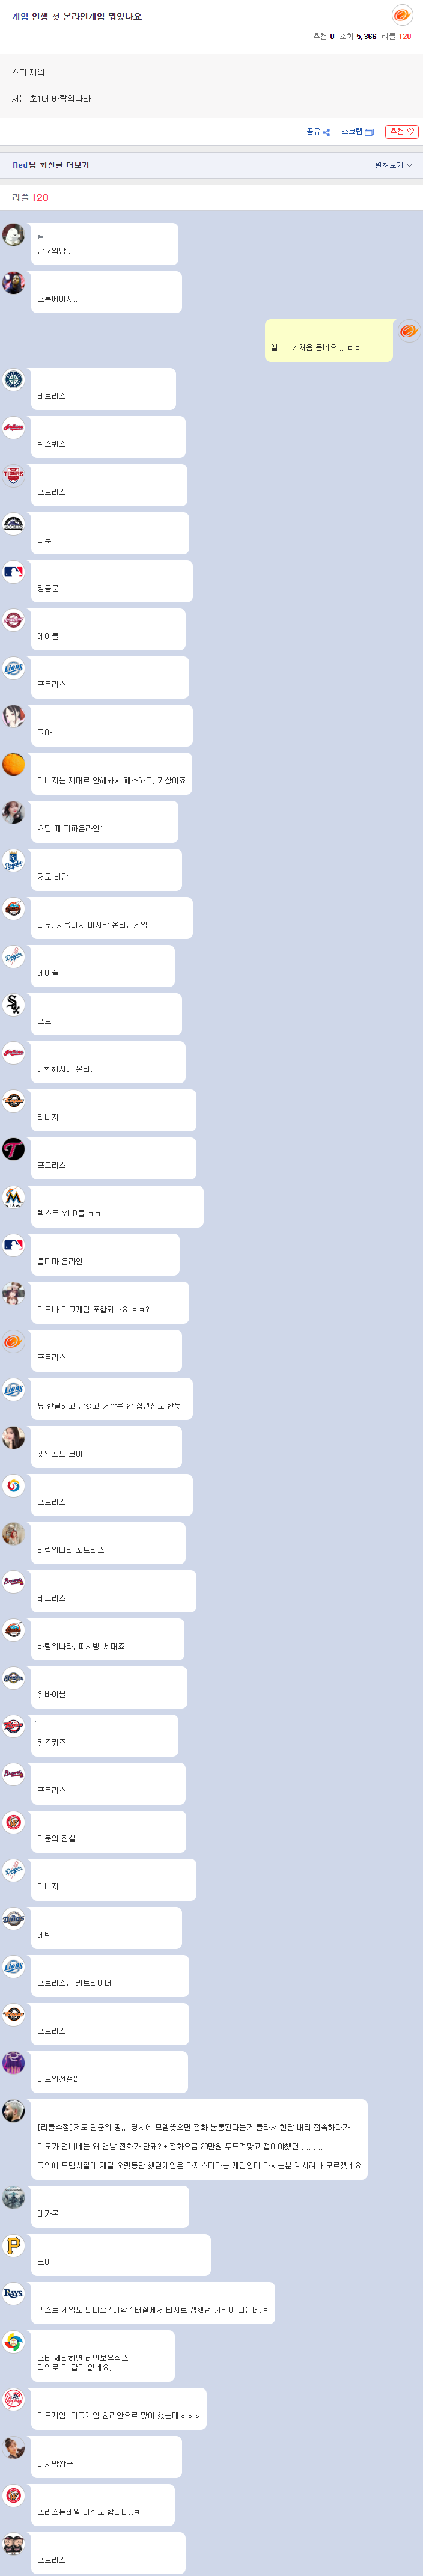Click the author's avatar beside post title
This screenshot has width=423, height=2576.
[402, 15]
